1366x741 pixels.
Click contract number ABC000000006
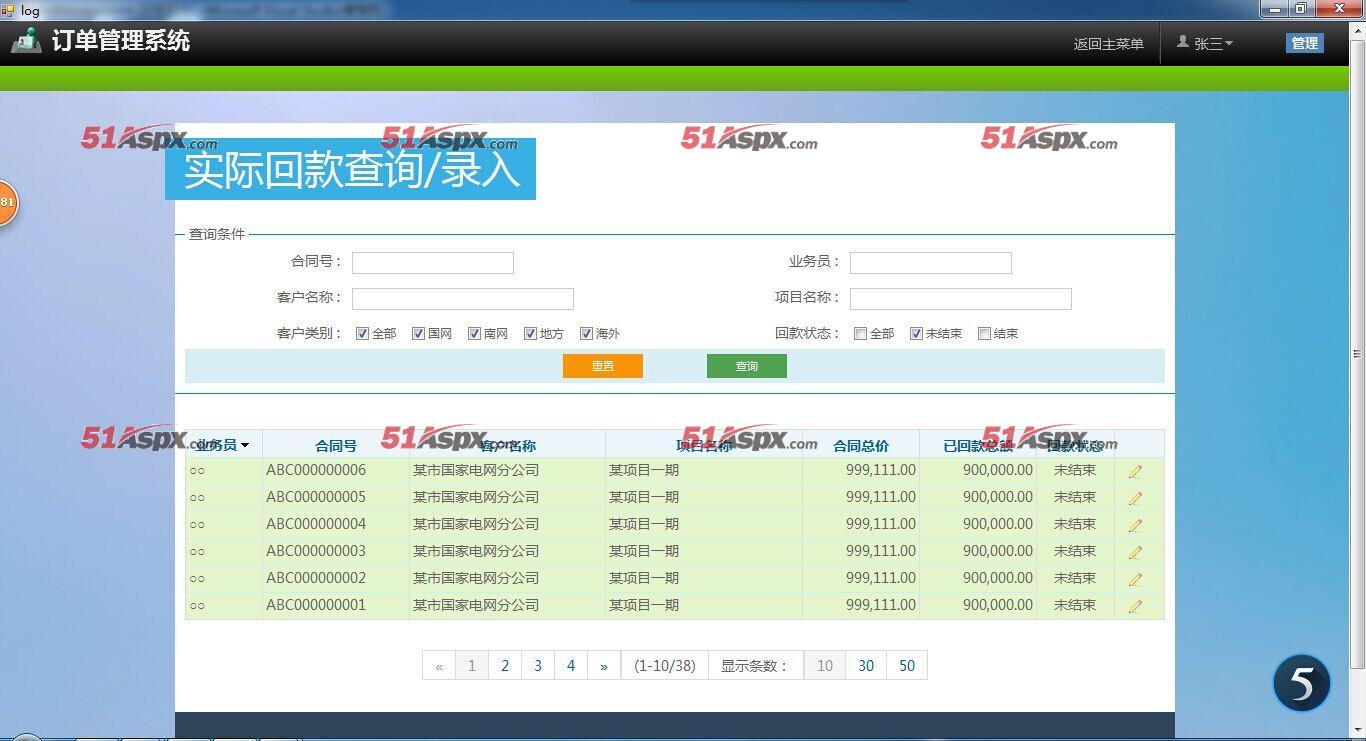pos(316,470)
